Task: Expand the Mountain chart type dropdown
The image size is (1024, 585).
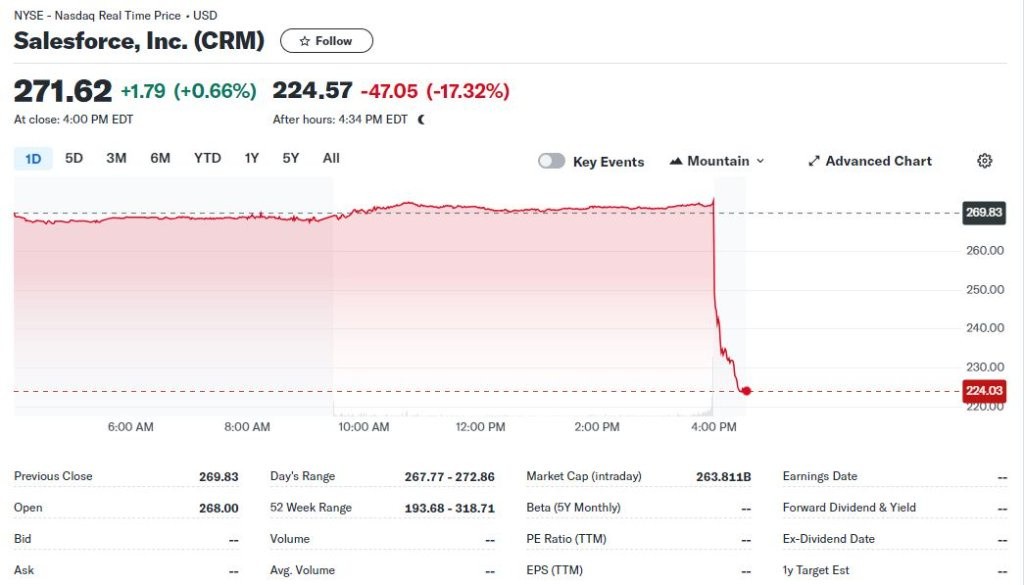Action: click(x=759, y=161)
